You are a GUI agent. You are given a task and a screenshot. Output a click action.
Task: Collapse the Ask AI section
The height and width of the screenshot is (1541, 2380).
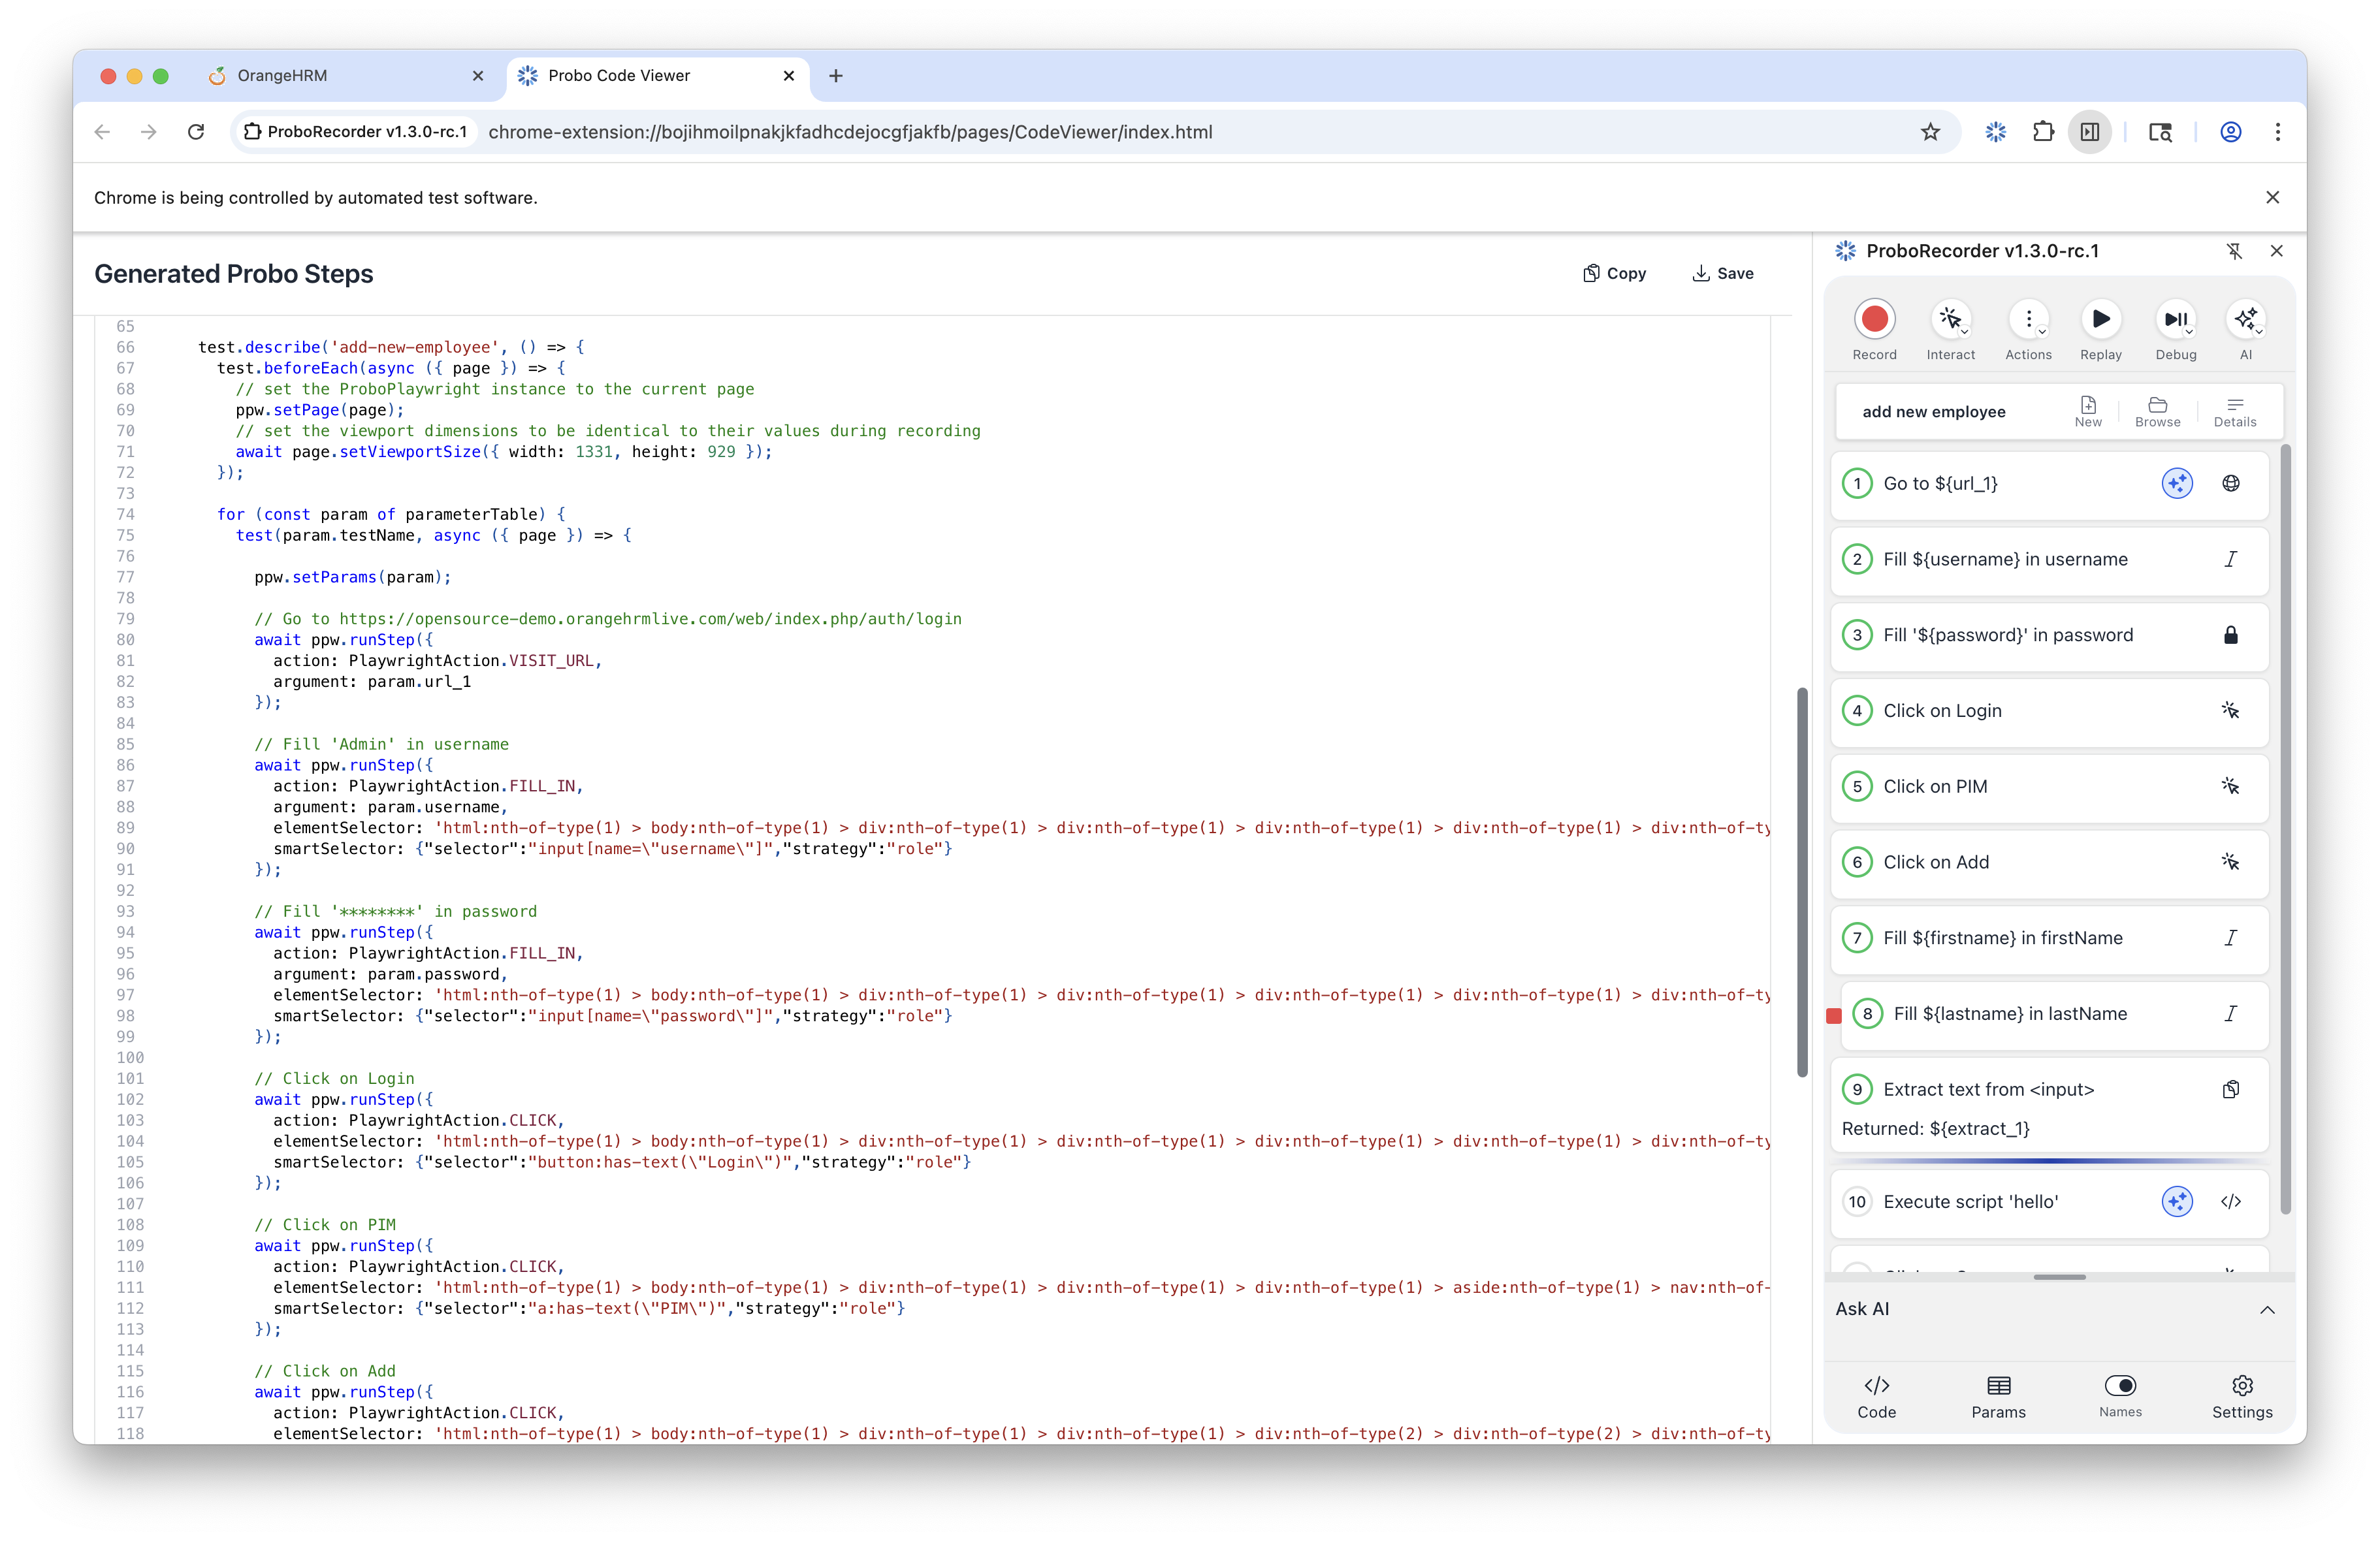(x=2268, y=1311)
